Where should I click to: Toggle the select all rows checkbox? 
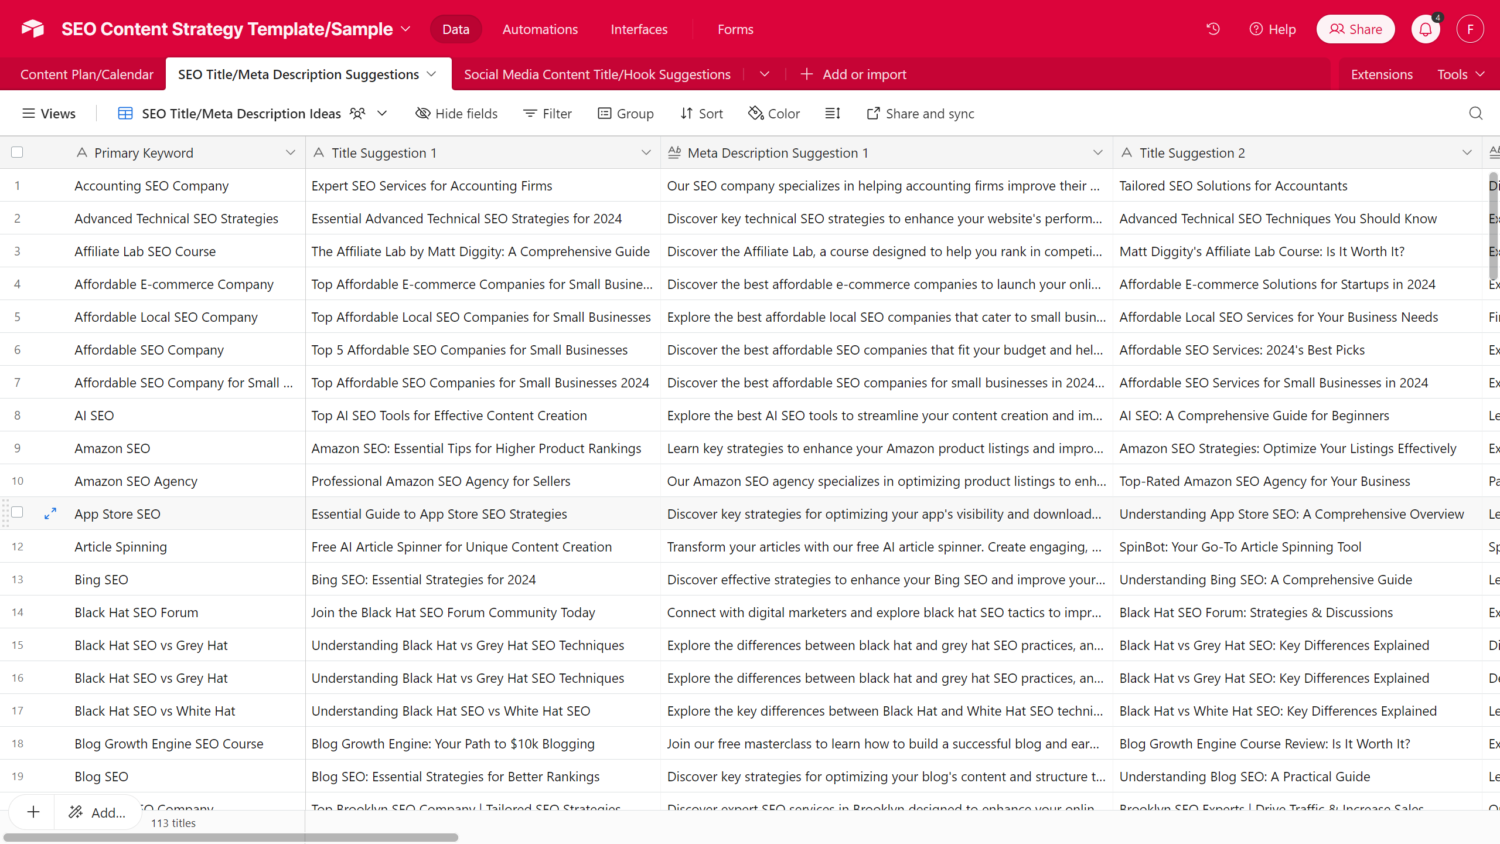pyautogui.click(x=17, y=153)
